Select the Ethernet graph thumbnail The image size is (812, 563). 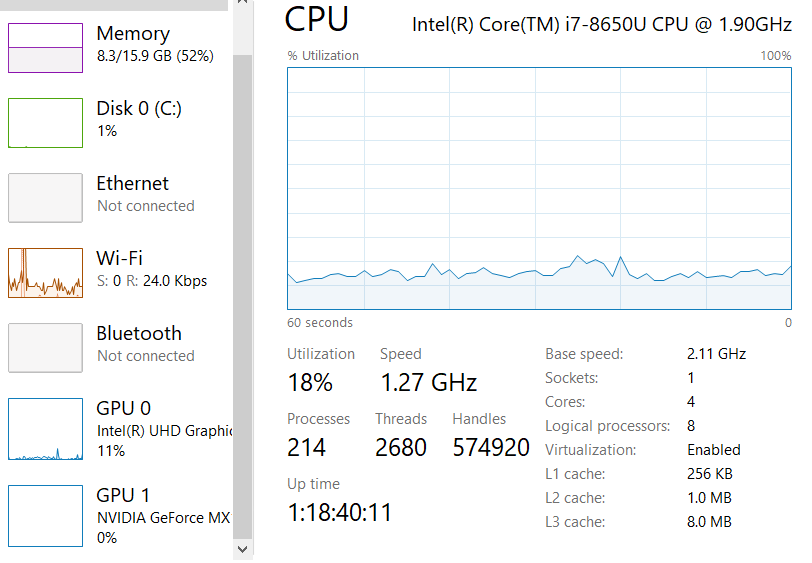(45, 198)
